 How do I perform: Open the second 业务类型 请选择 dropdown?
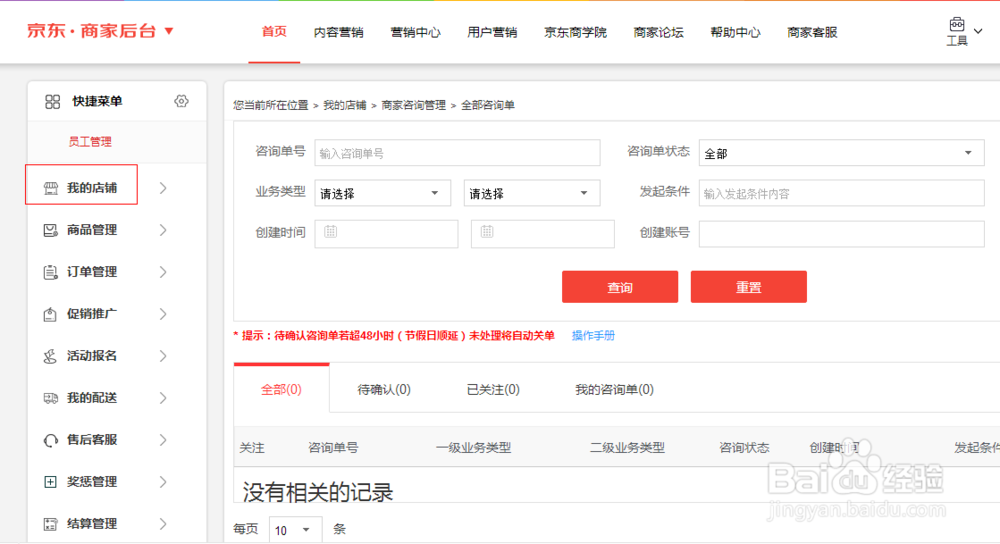tap(531, 193)
